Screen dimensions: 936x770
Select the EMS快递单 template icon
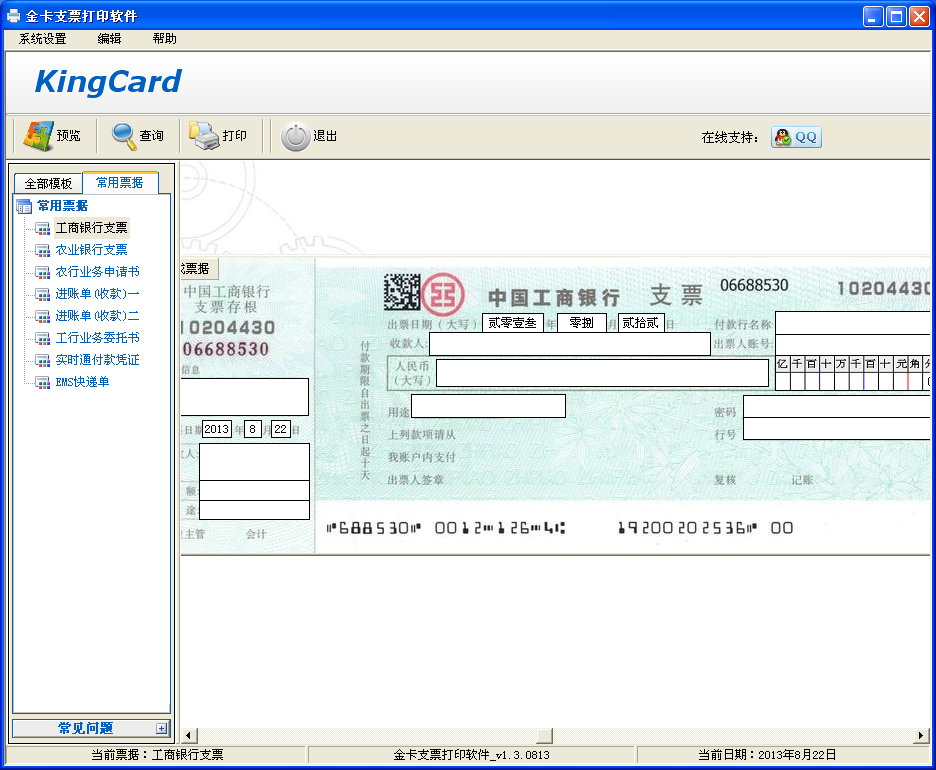(x=41, y=381)
